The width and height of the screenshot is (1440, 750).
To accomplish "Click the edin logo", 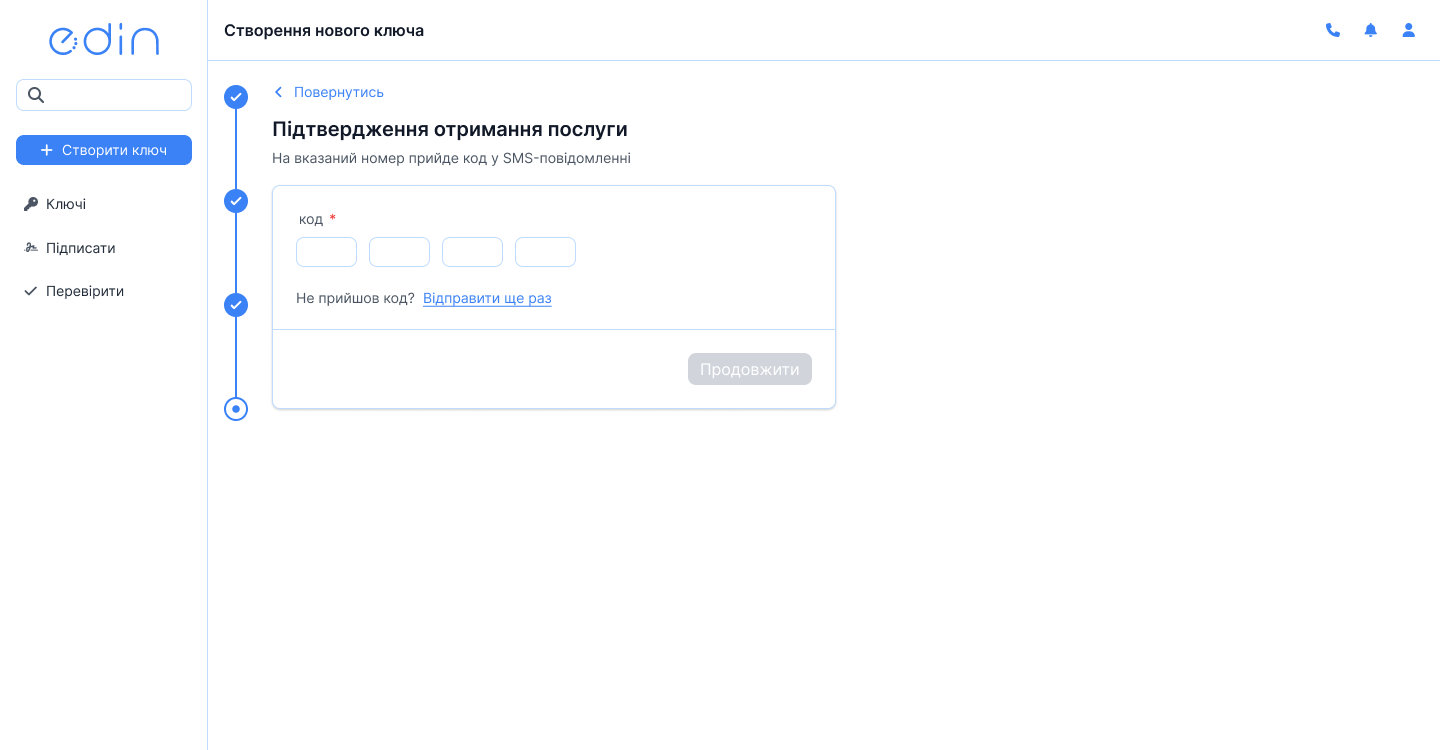I will click(x=104, y=39).
